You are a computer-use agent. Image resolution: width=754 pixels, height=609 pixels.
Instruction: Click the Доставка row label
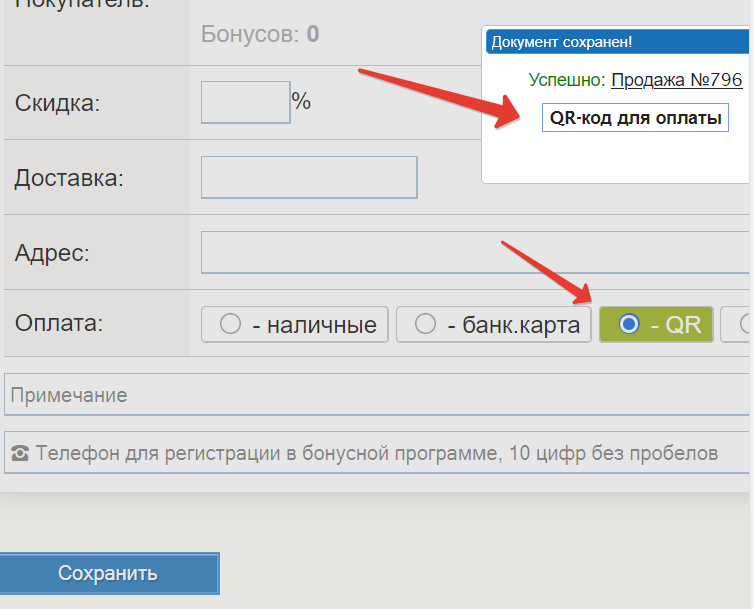68,179
